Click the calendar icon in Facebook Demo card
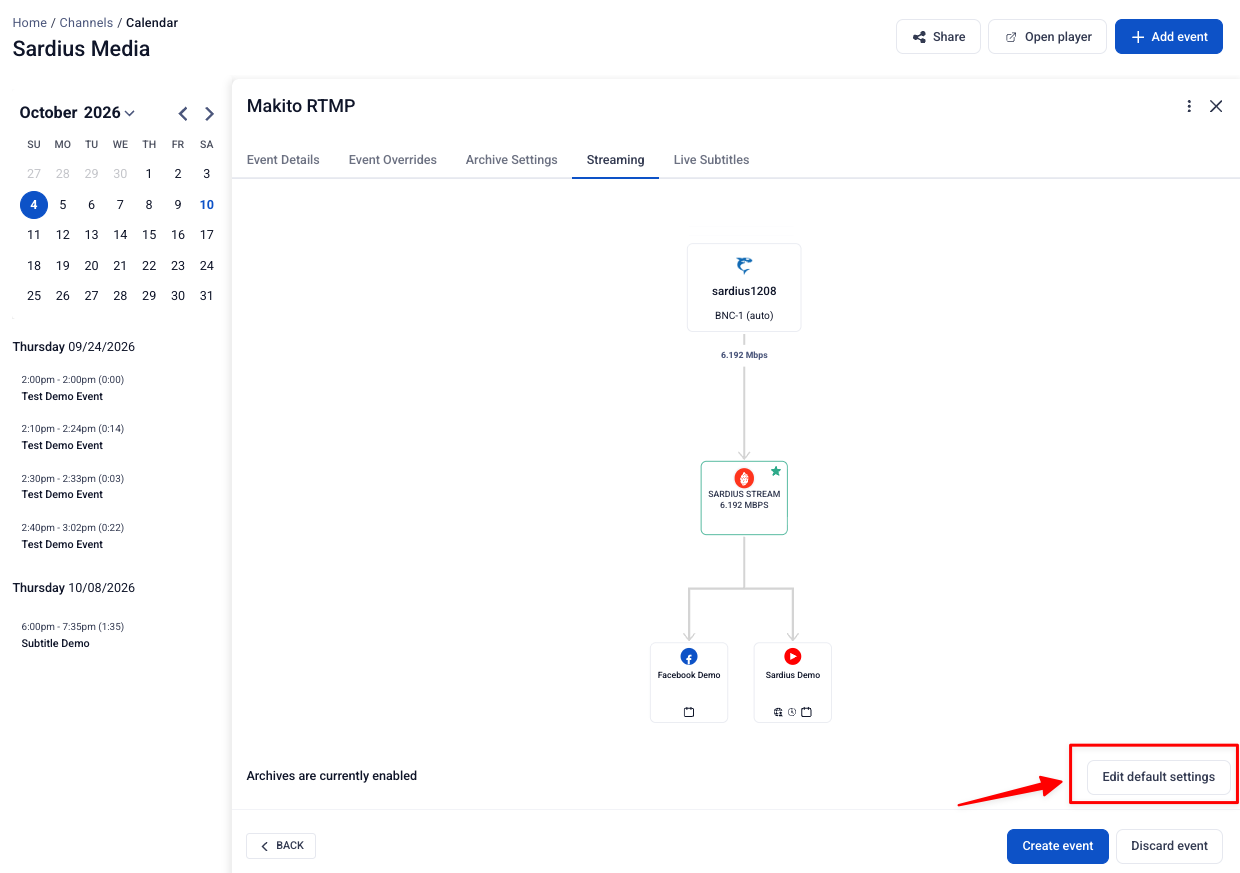Viewport: 1240px width, 873px height. tap(689, 712)
